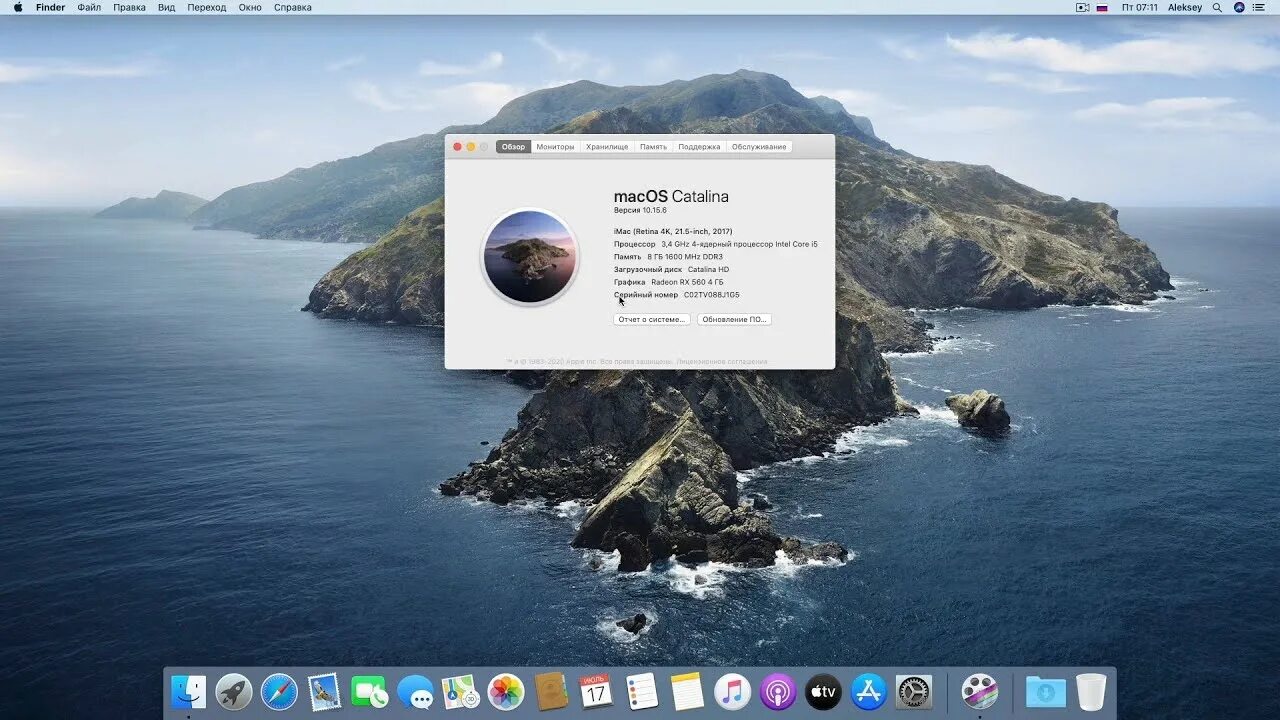Screen dimensions: 1280x720
Task: Open the film reel app in Dock
Action: 980,691
